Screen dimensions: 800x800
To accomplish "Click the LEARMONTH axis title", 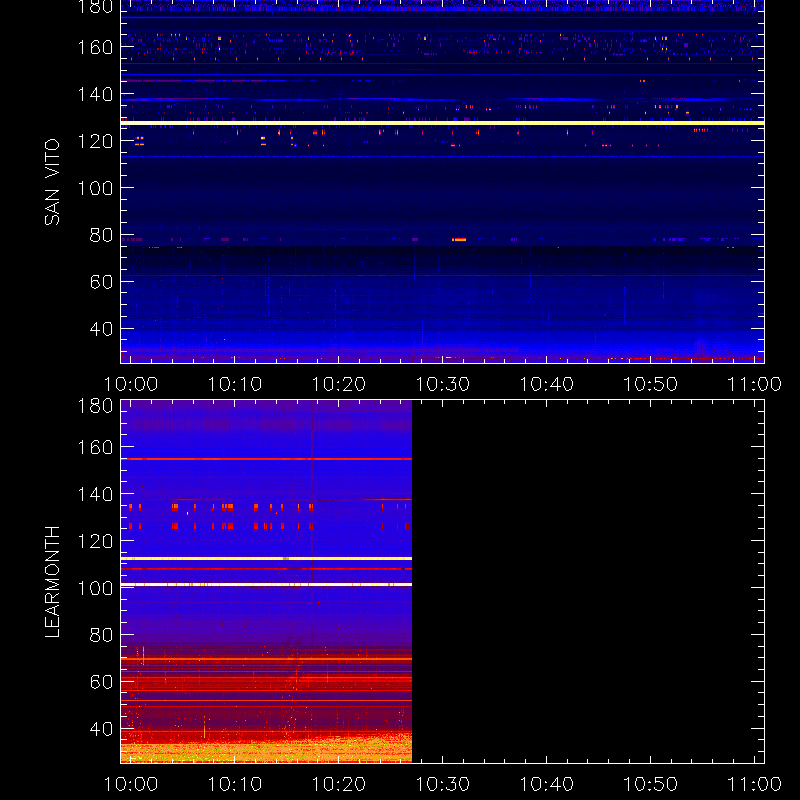I will tap(52, 582).
